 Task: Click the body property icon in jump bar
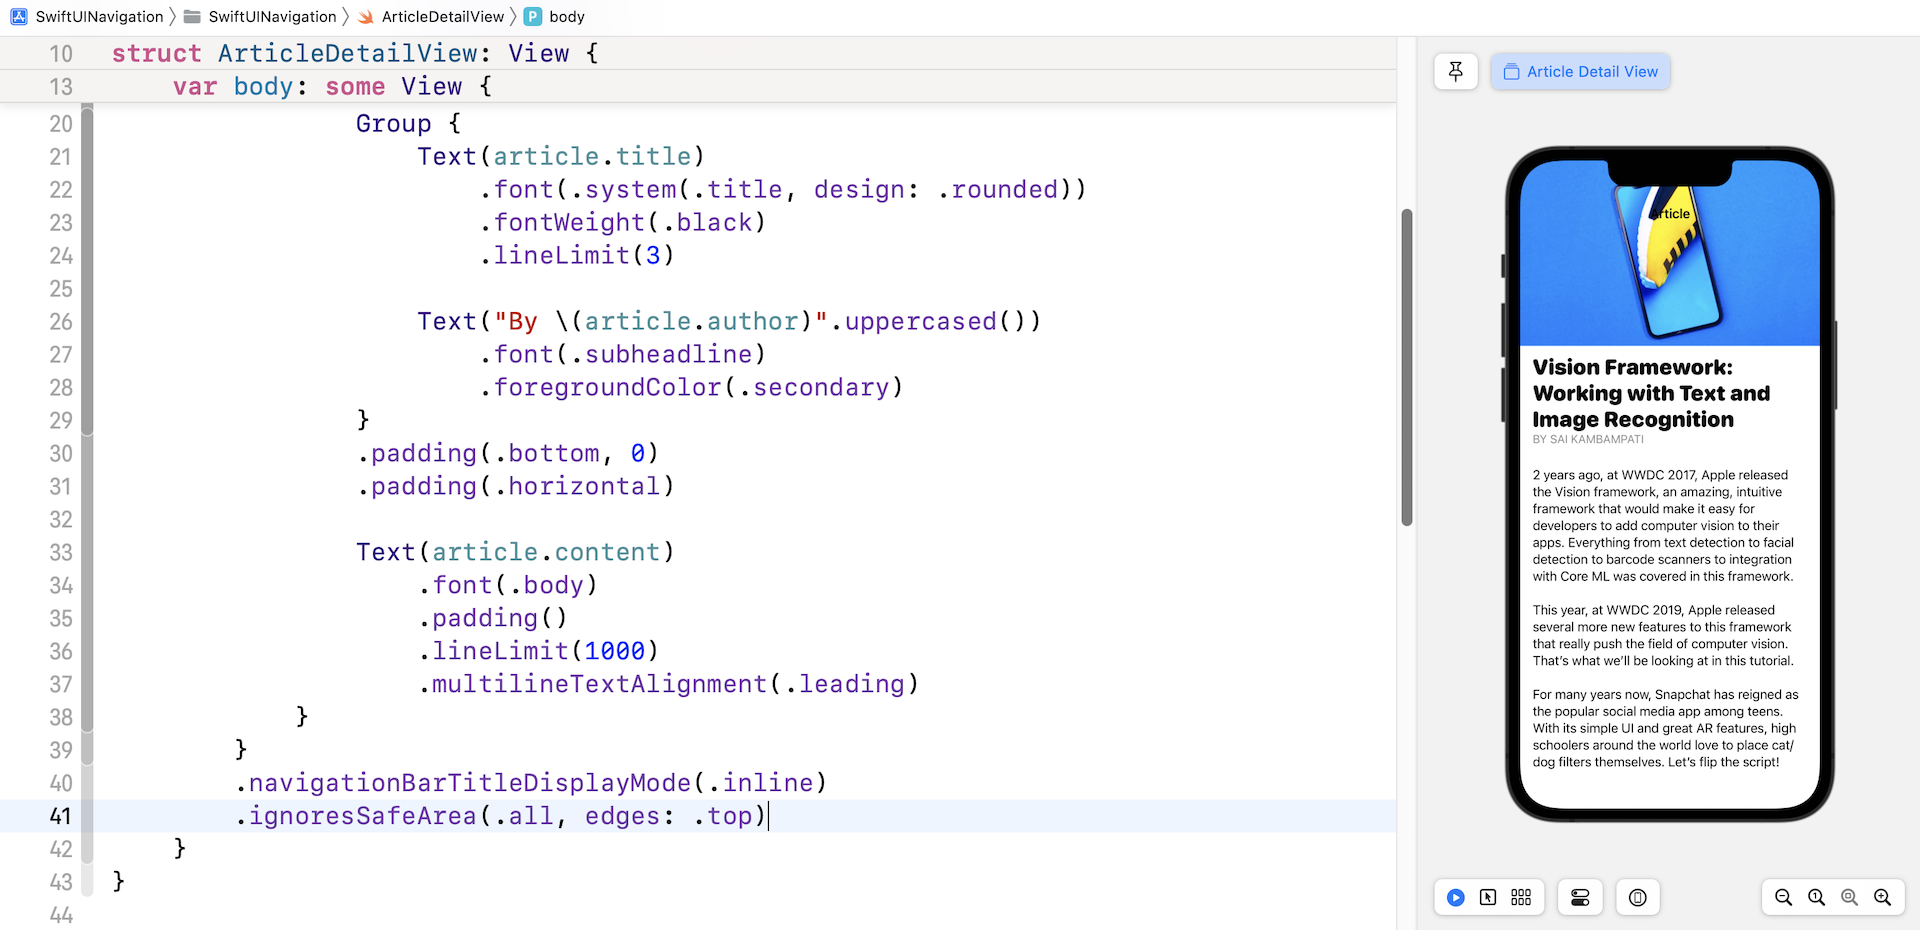point(531,16)
